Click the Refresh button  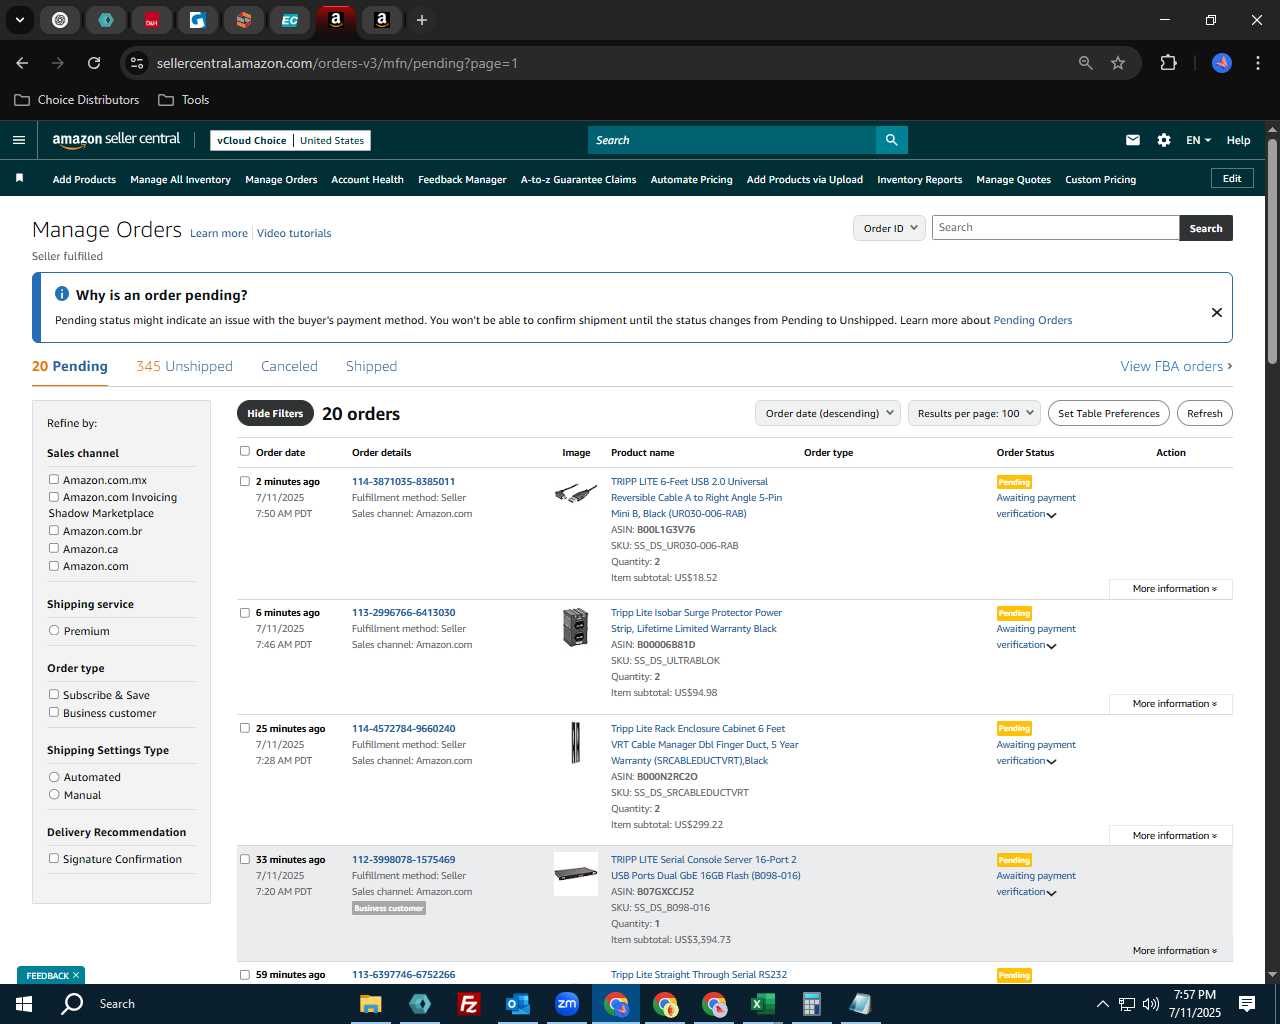point(1204,413)
